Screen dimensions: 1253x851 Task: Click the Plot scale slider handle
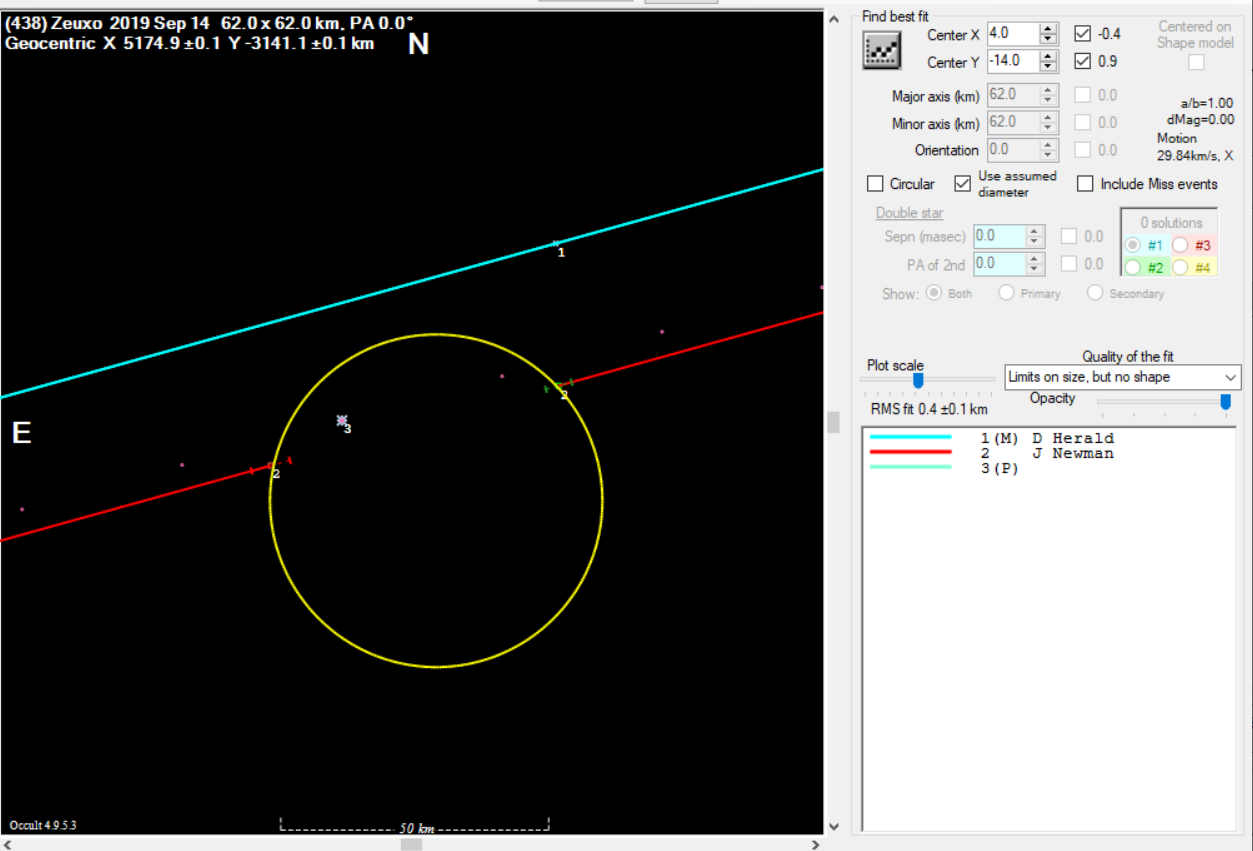(918, 380)
